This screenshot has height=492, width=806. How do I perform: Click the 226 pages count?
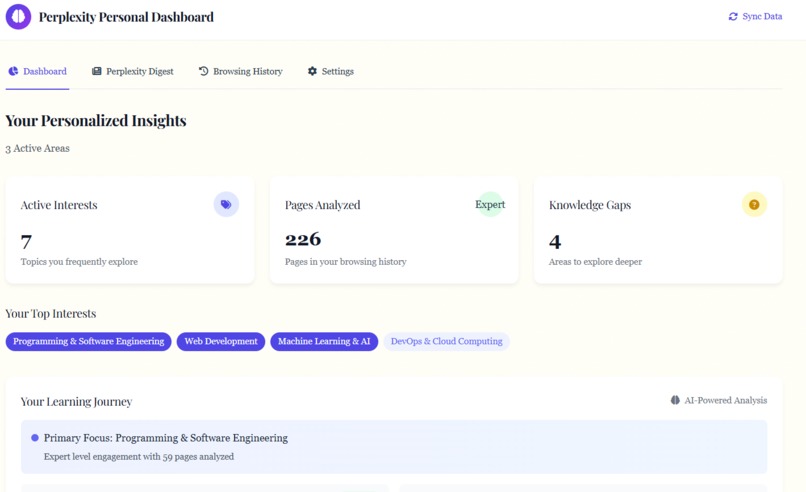(303, 239)
